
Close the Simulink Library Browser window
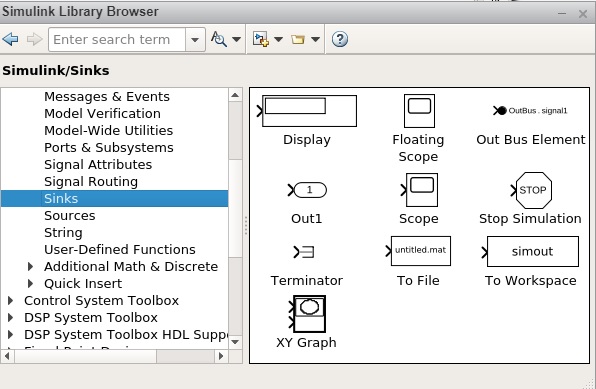point(583,14)
